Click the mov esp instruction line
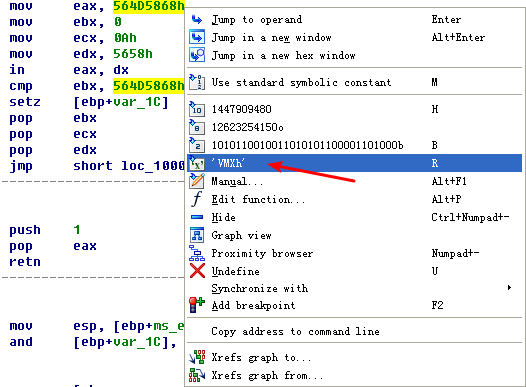 [x=97, y=326]
